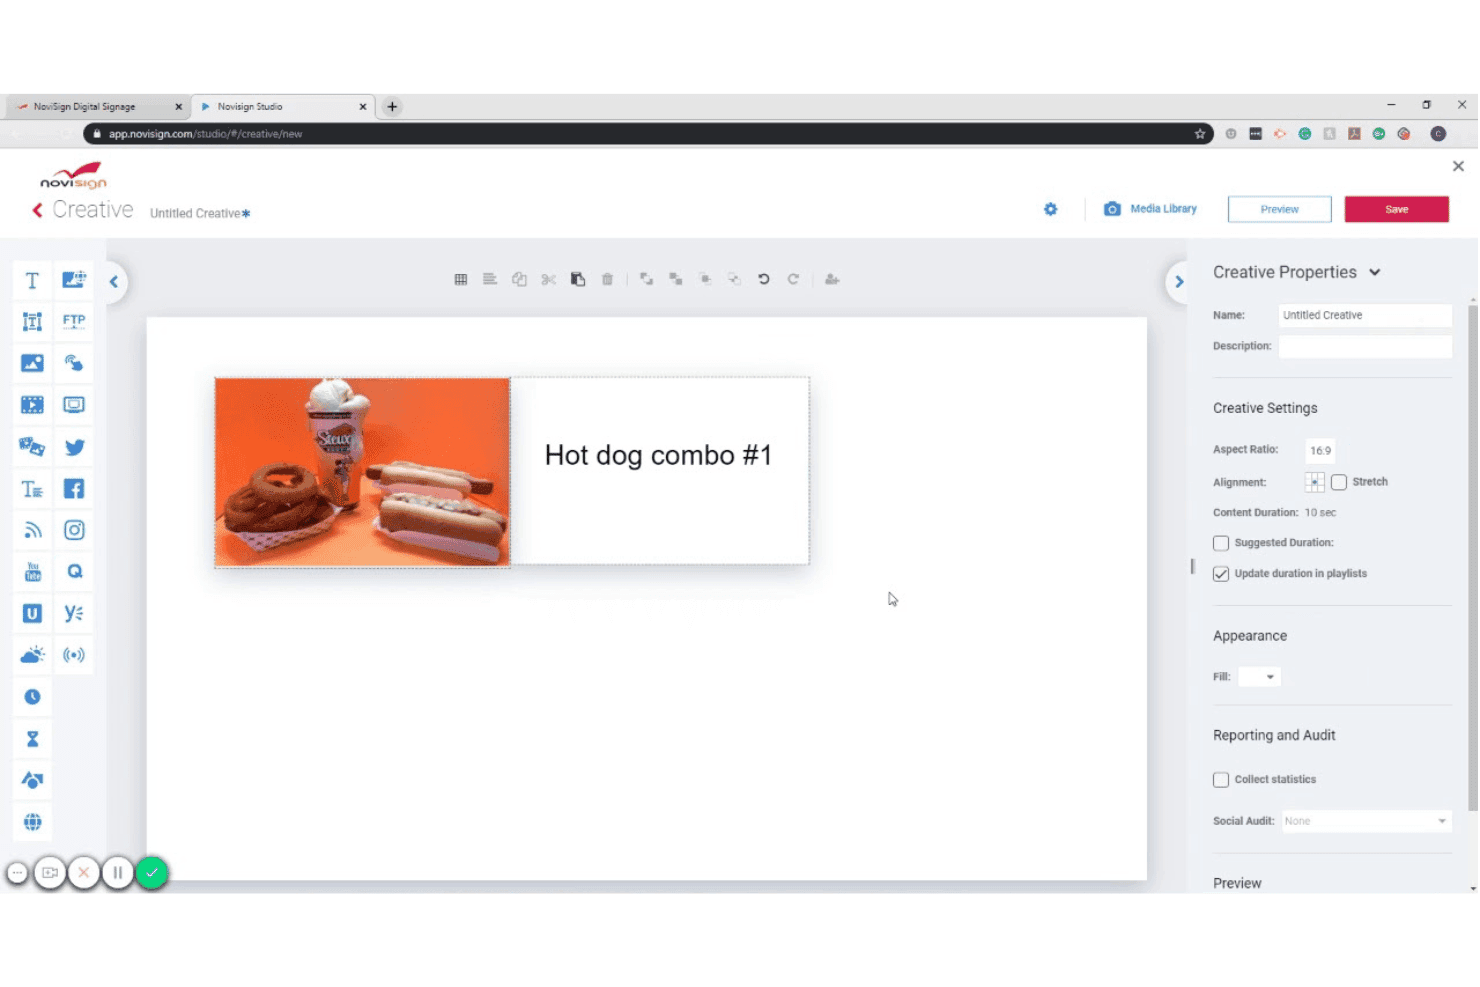Add the live broadcast signal widget
The width and height of the screenshot is (1480, 987).
[74, 655]
